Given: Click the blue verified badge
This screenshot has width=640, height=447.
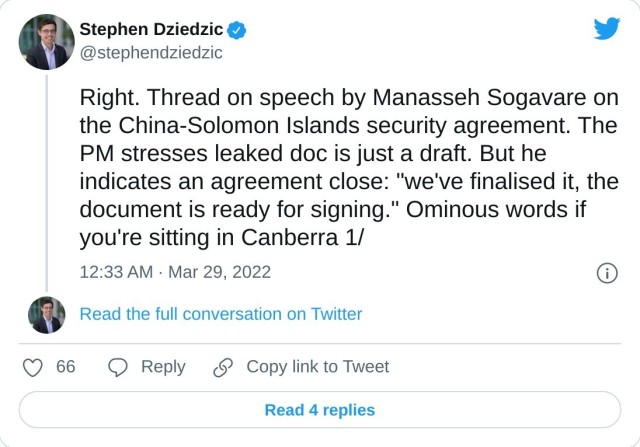Looking at the screenshot, I should (x=238, y=30).
